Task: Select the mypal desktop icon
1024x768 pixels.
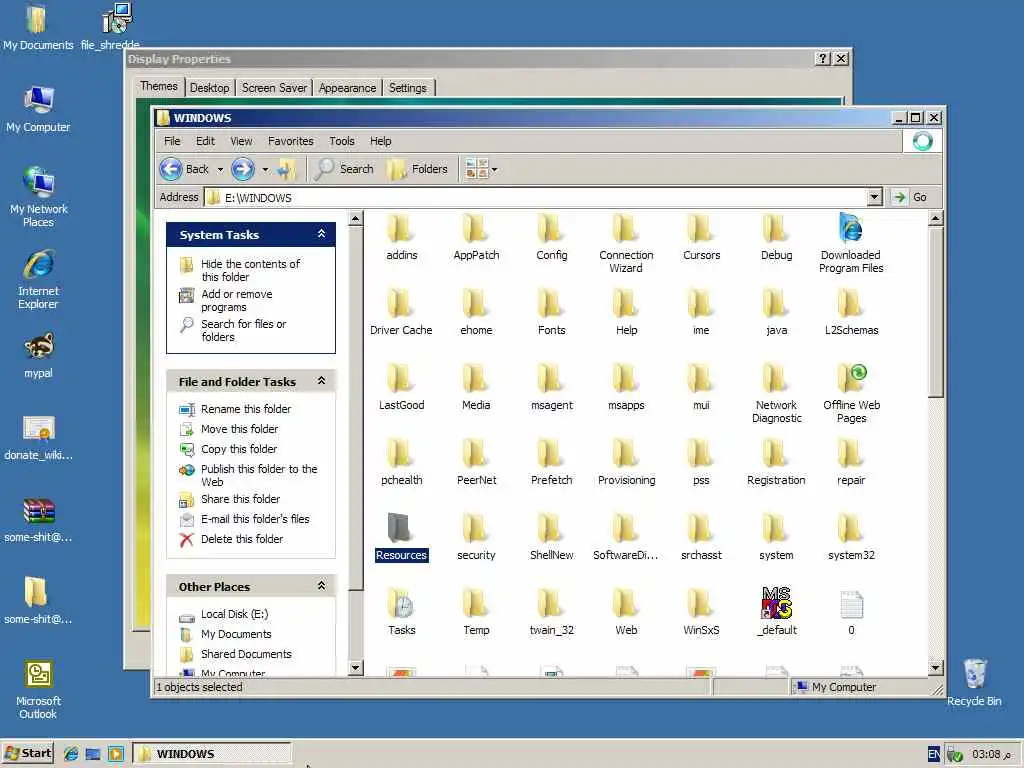Action: click(39, 356)
